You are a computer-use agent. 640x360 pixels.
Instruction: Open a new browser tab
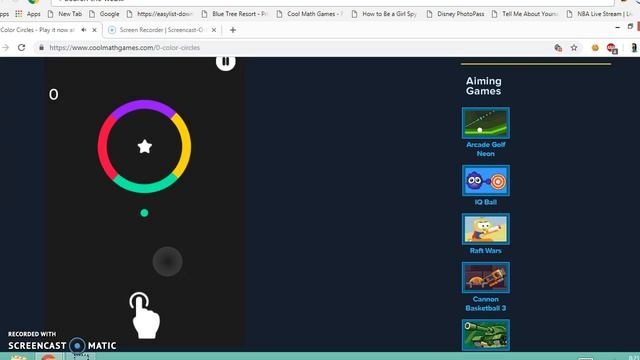click(x=233, y=30)
